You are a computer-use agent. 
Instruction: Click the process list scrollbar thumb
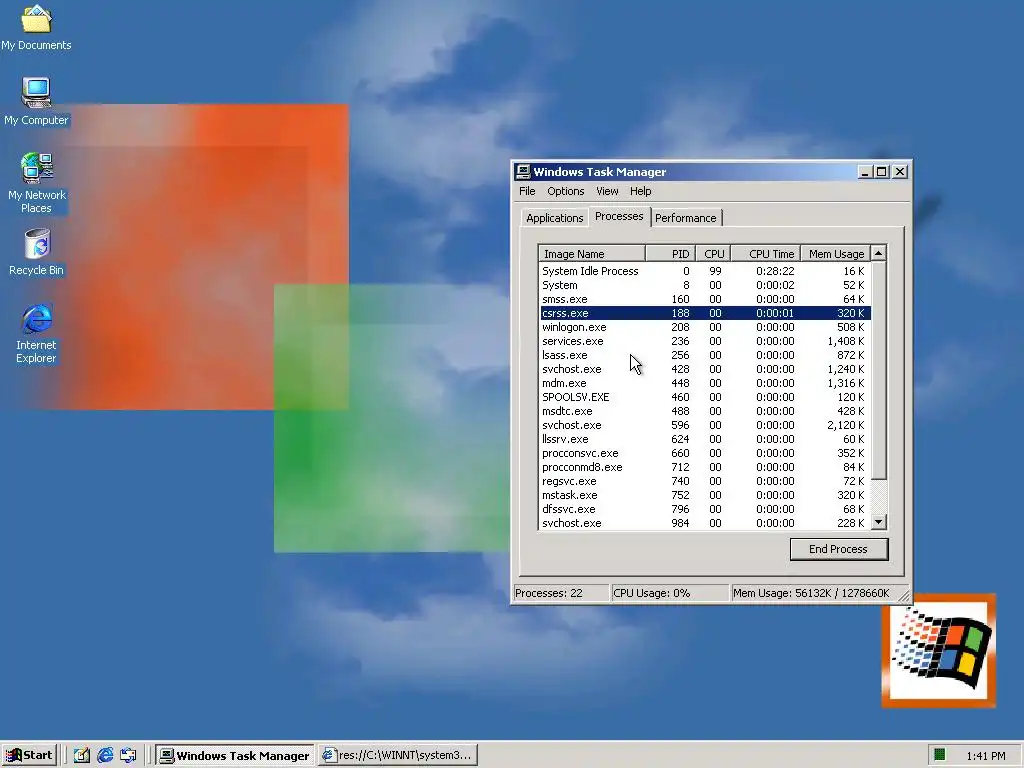pyautogui.click(x=879, y=370)
